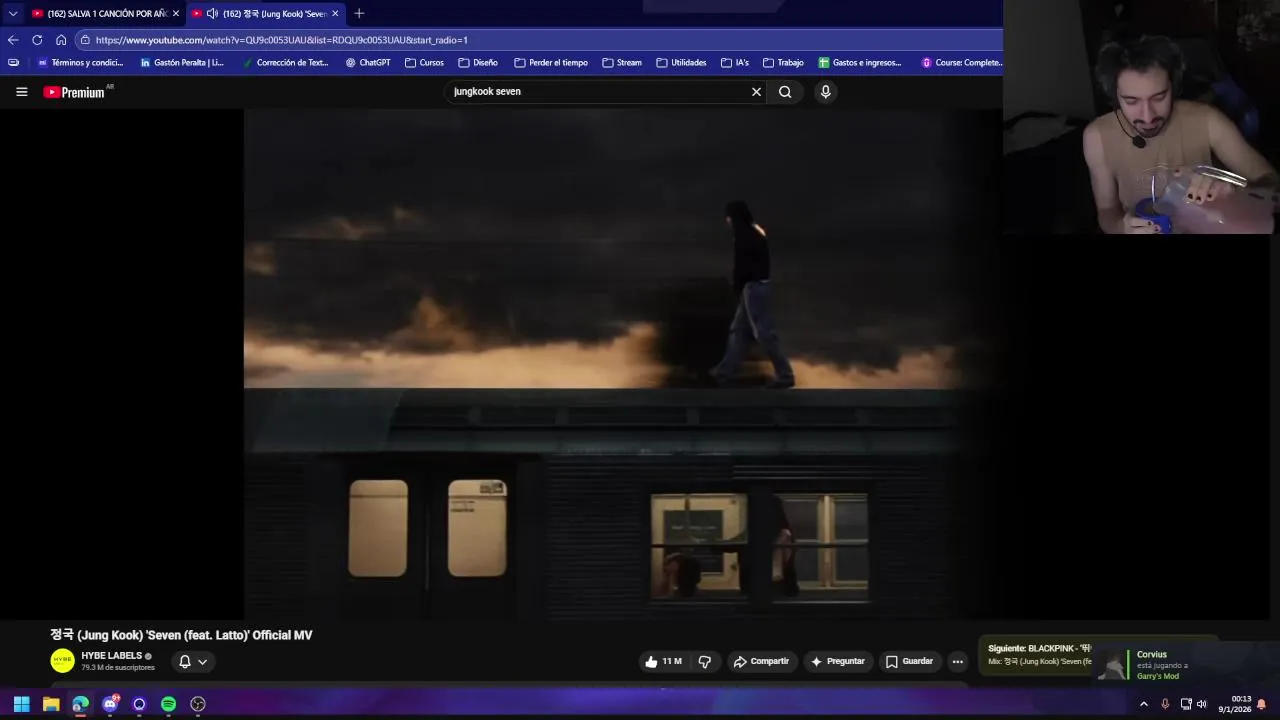The image size is (1280, 720).
Task: Open the IA's bookmark folder
Action: point(735,62)
